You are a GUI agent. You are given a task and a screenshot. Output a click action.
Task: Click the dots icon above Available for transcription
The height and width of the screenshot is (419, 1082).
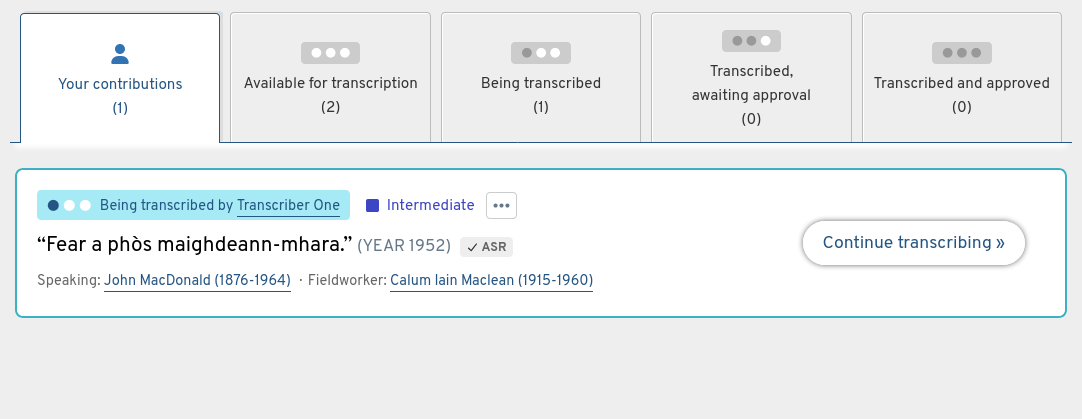330,53
